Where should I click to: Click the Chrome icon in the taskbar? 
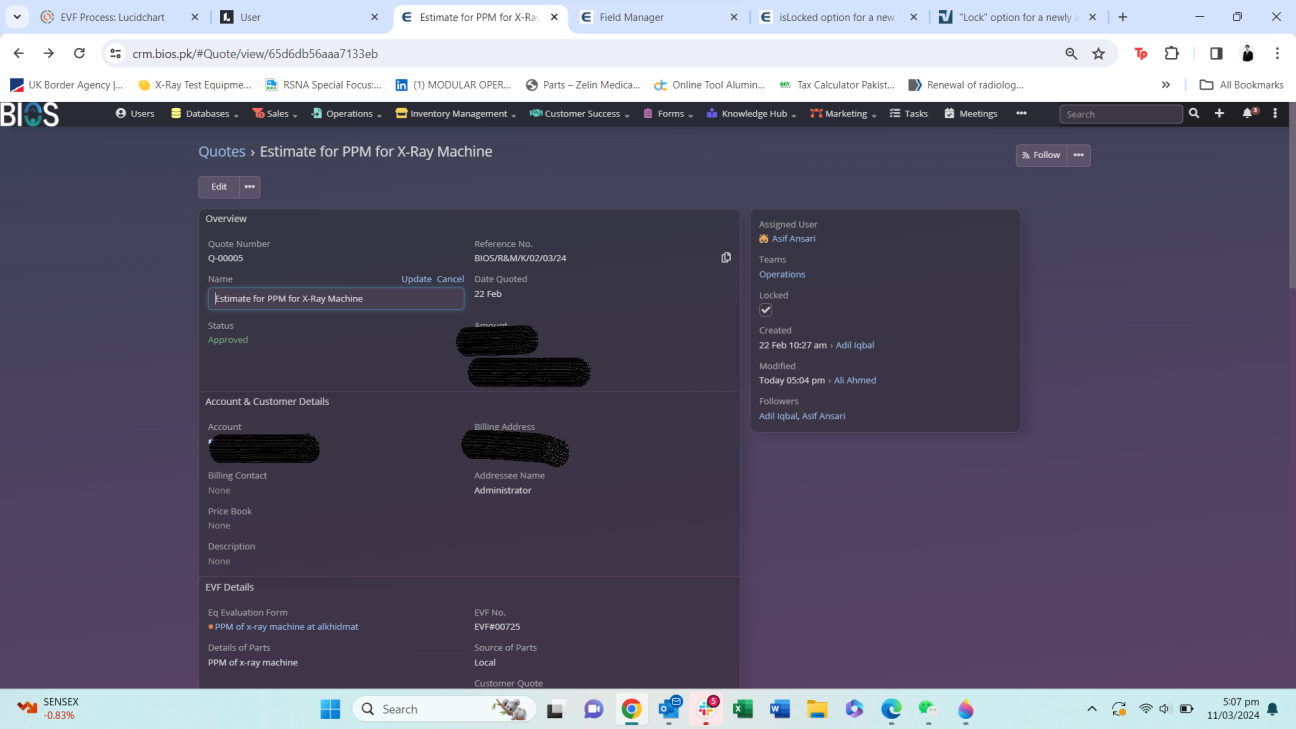point(631,709)
